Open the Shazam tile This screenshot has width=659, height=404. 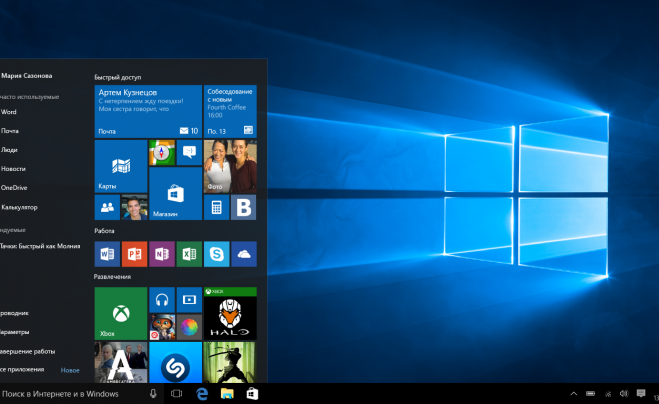tap(174, 362)
